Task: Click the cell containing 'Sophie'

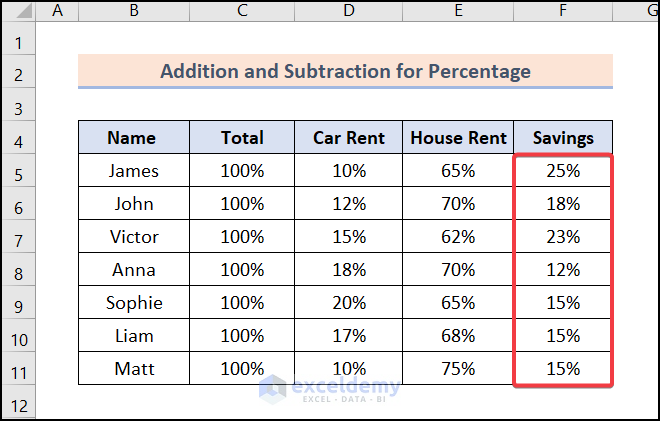Action: [x=133, y=303]
